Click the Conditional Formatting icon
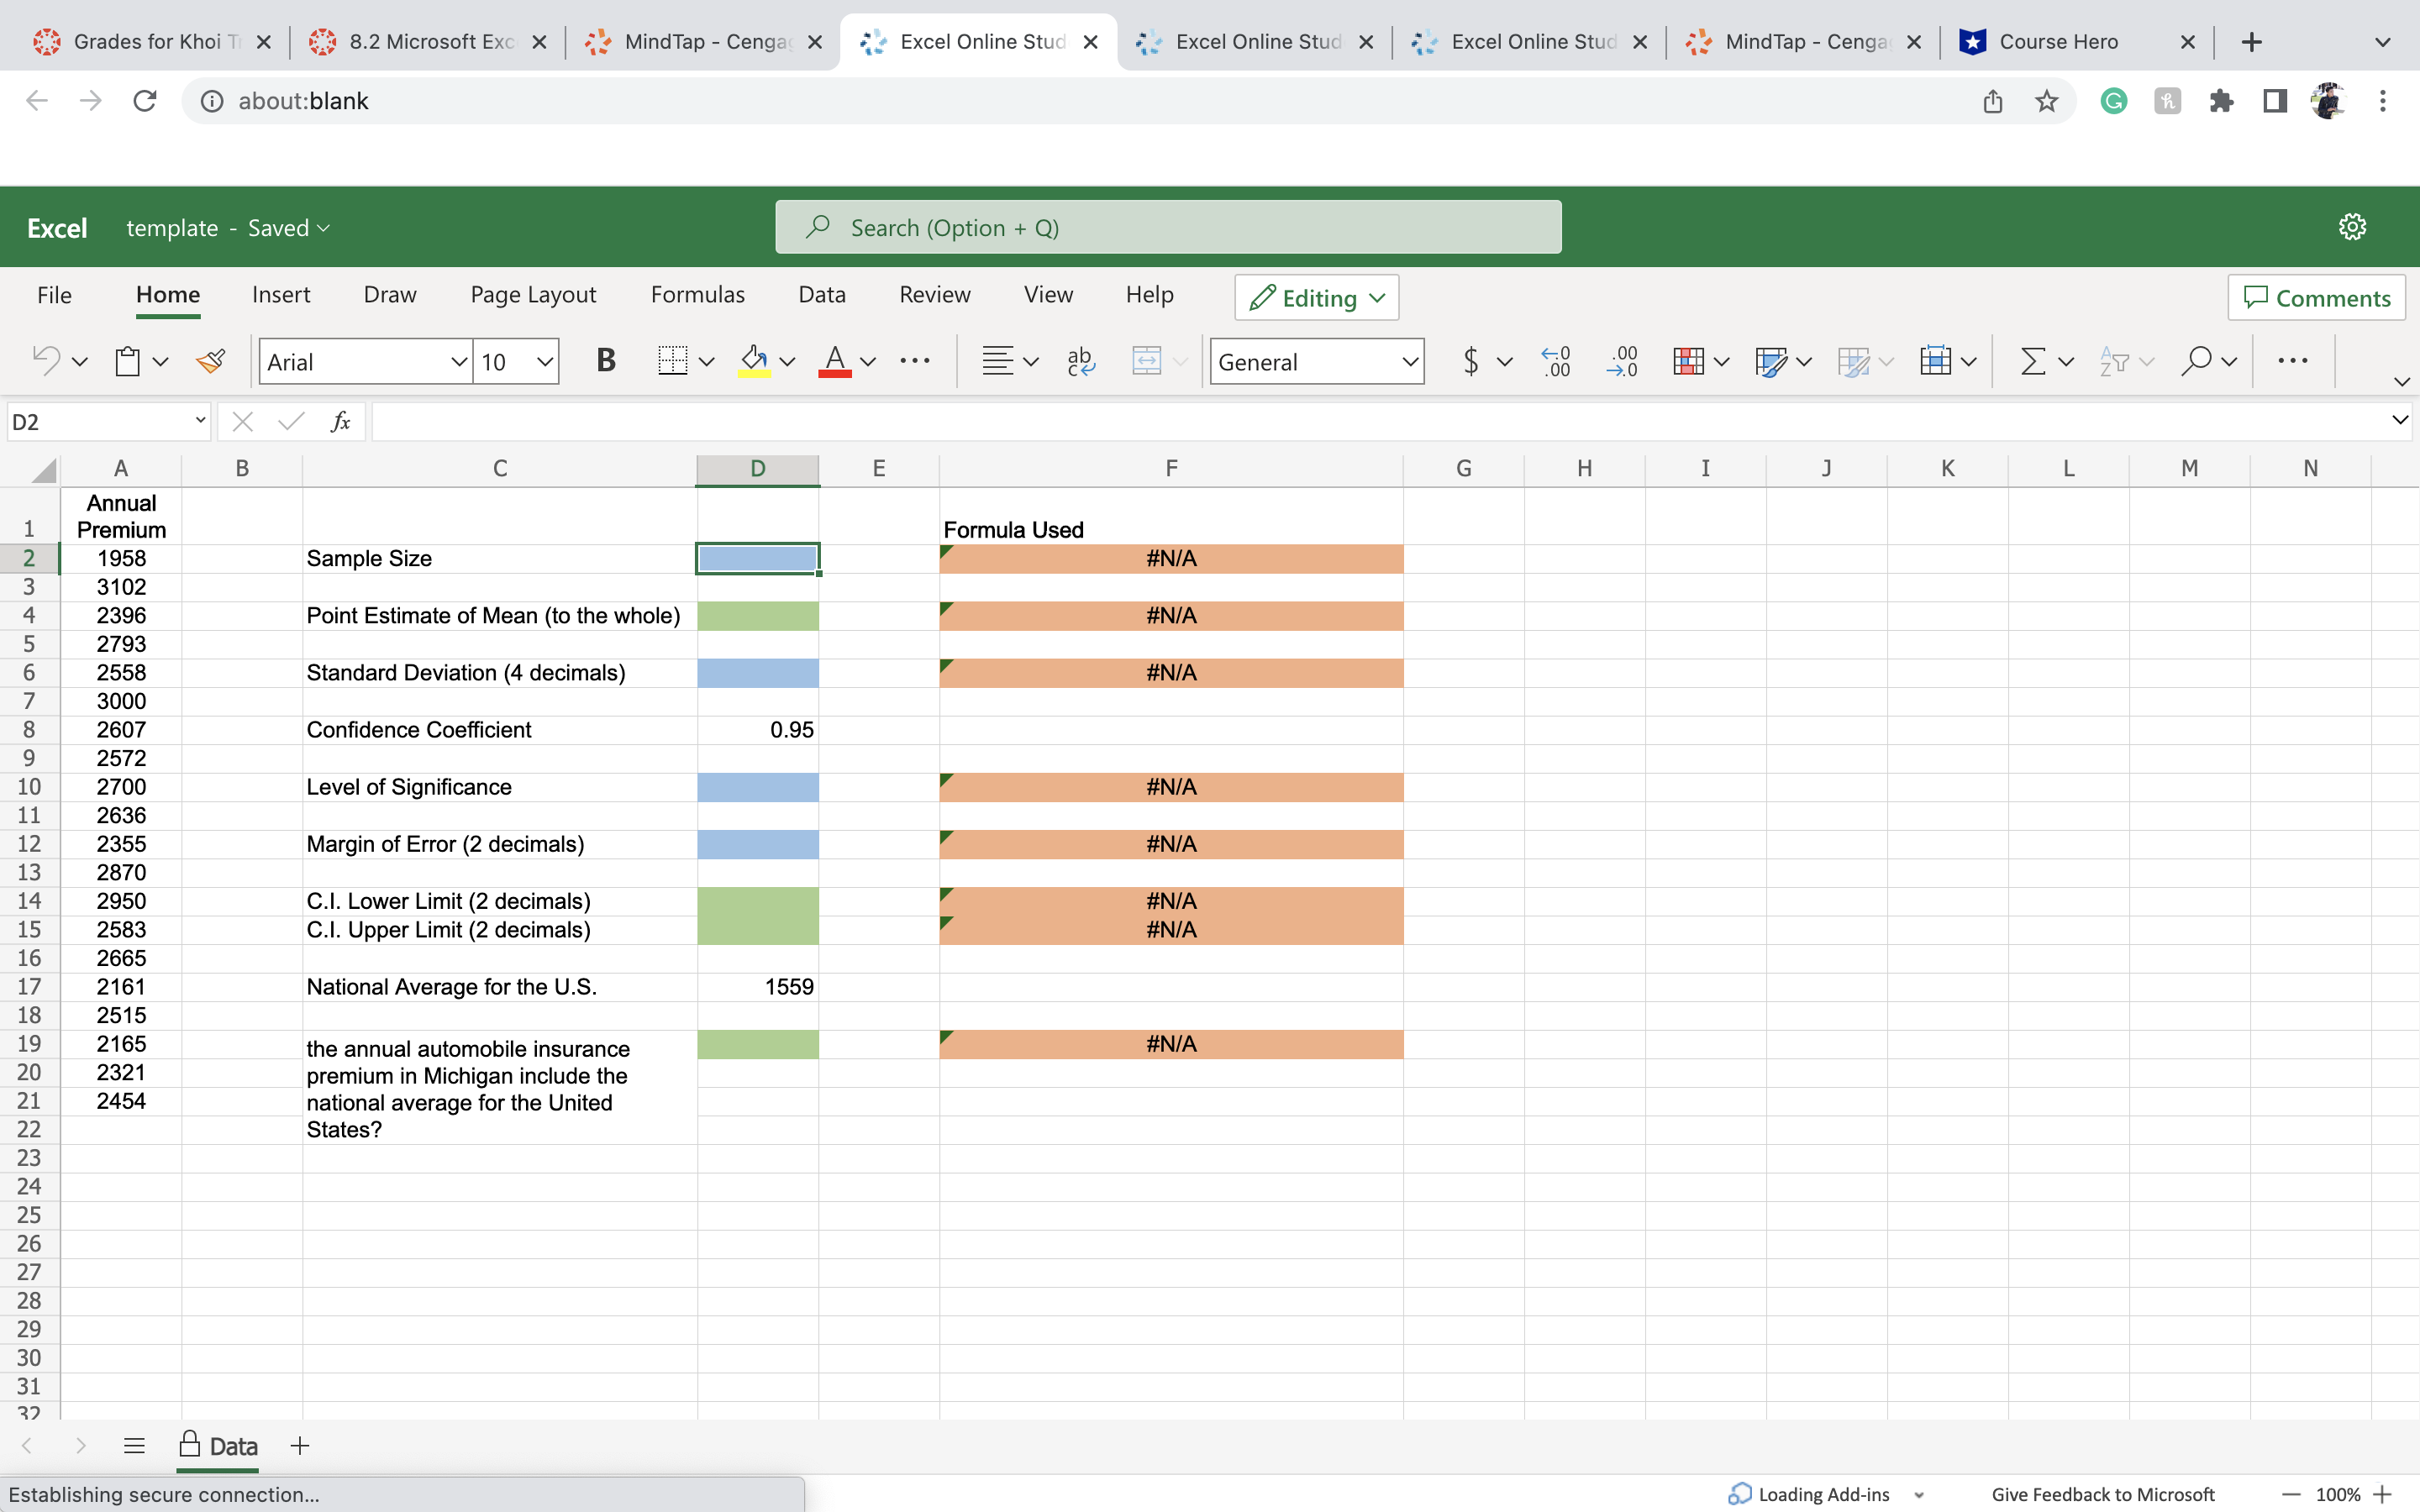This screenshot has height=1512, width=2420. pos(1688,361)
